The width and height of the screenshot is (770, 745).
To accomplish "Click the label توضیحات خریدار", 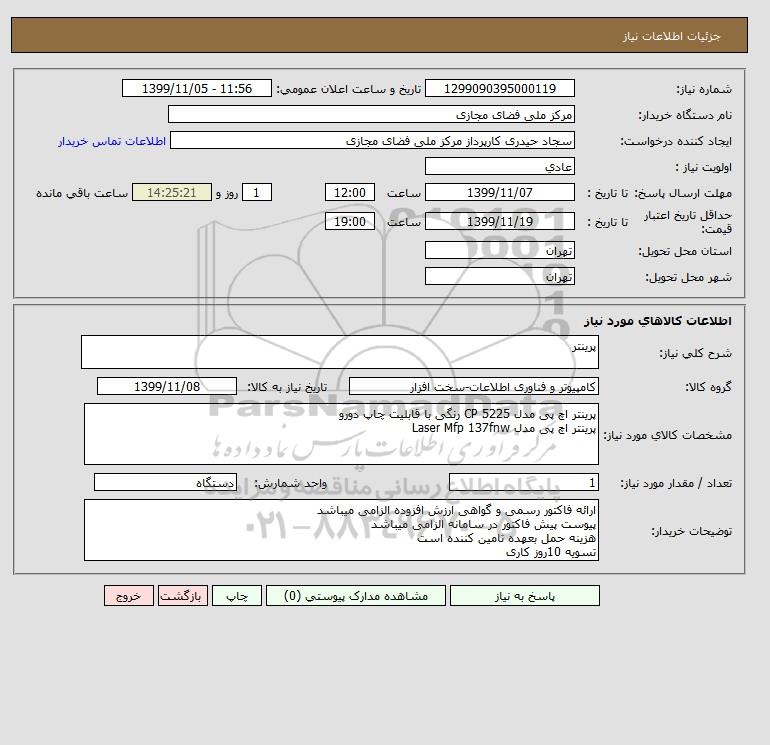I will (x=691, y=531).
